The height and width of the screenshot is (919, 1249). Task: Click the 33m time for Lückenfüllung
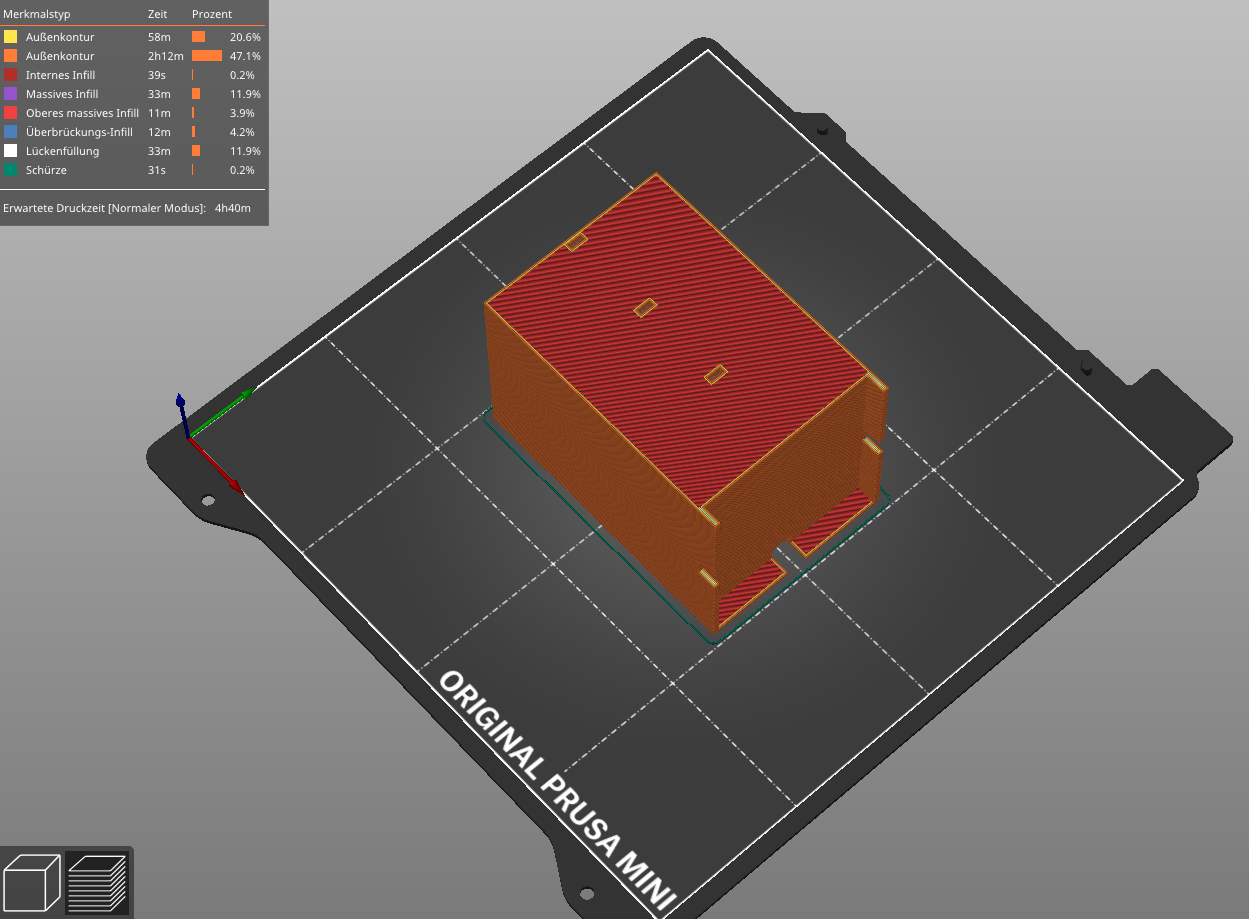click(x=159, y=151)
